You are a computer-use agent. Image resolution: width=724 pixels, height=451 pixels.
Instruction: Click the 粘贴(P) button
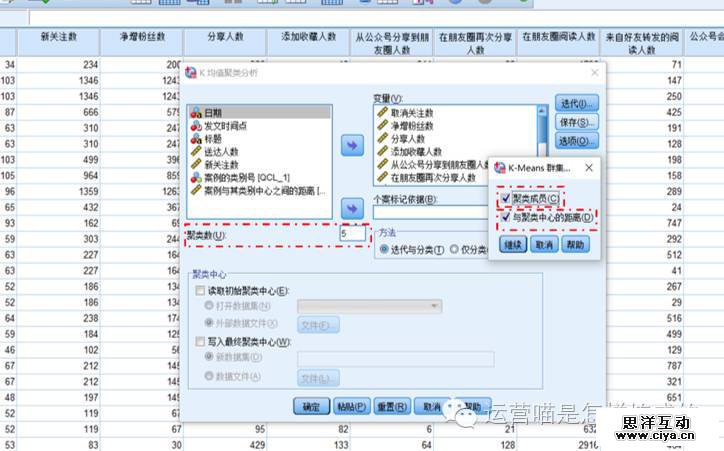pos(351,407)
